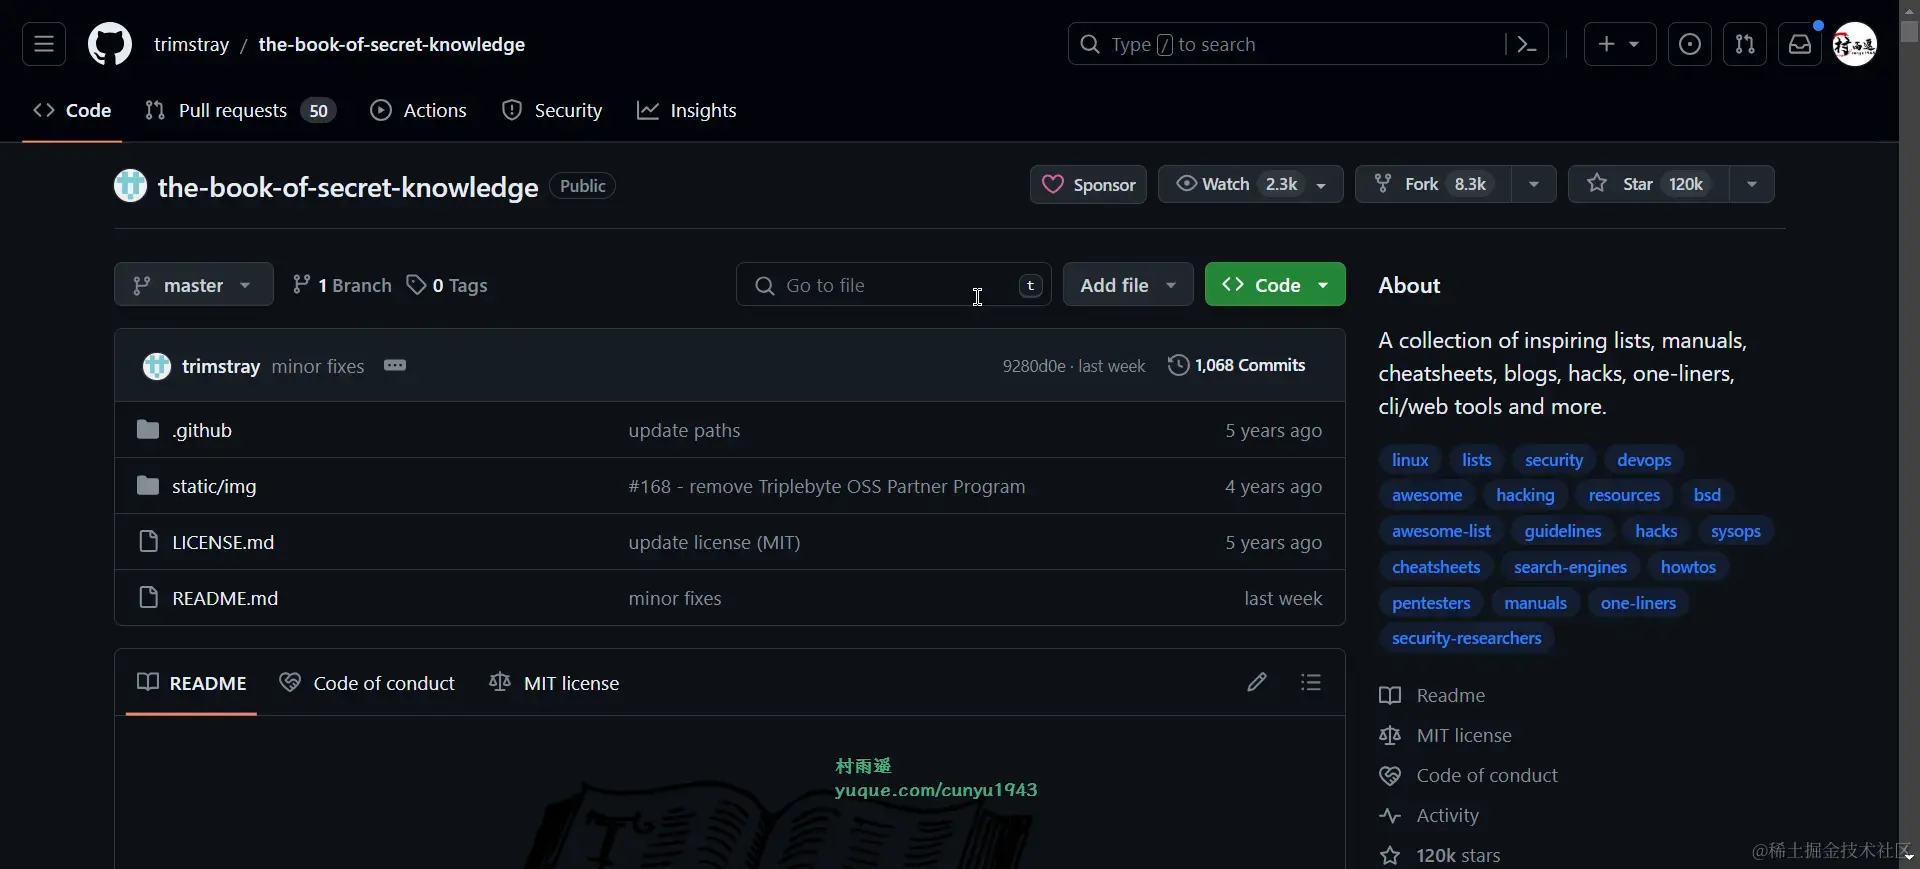
Task: Expand the Fork options caret
Action: pos(1534,184)
